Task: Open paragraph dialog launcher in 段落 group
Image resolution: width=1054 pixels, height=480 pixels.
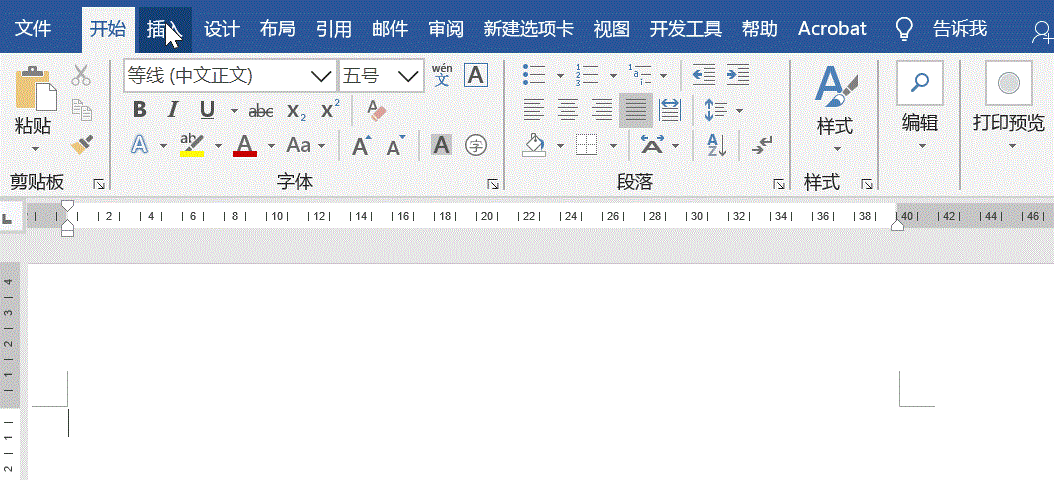Action: coord(779,184)
